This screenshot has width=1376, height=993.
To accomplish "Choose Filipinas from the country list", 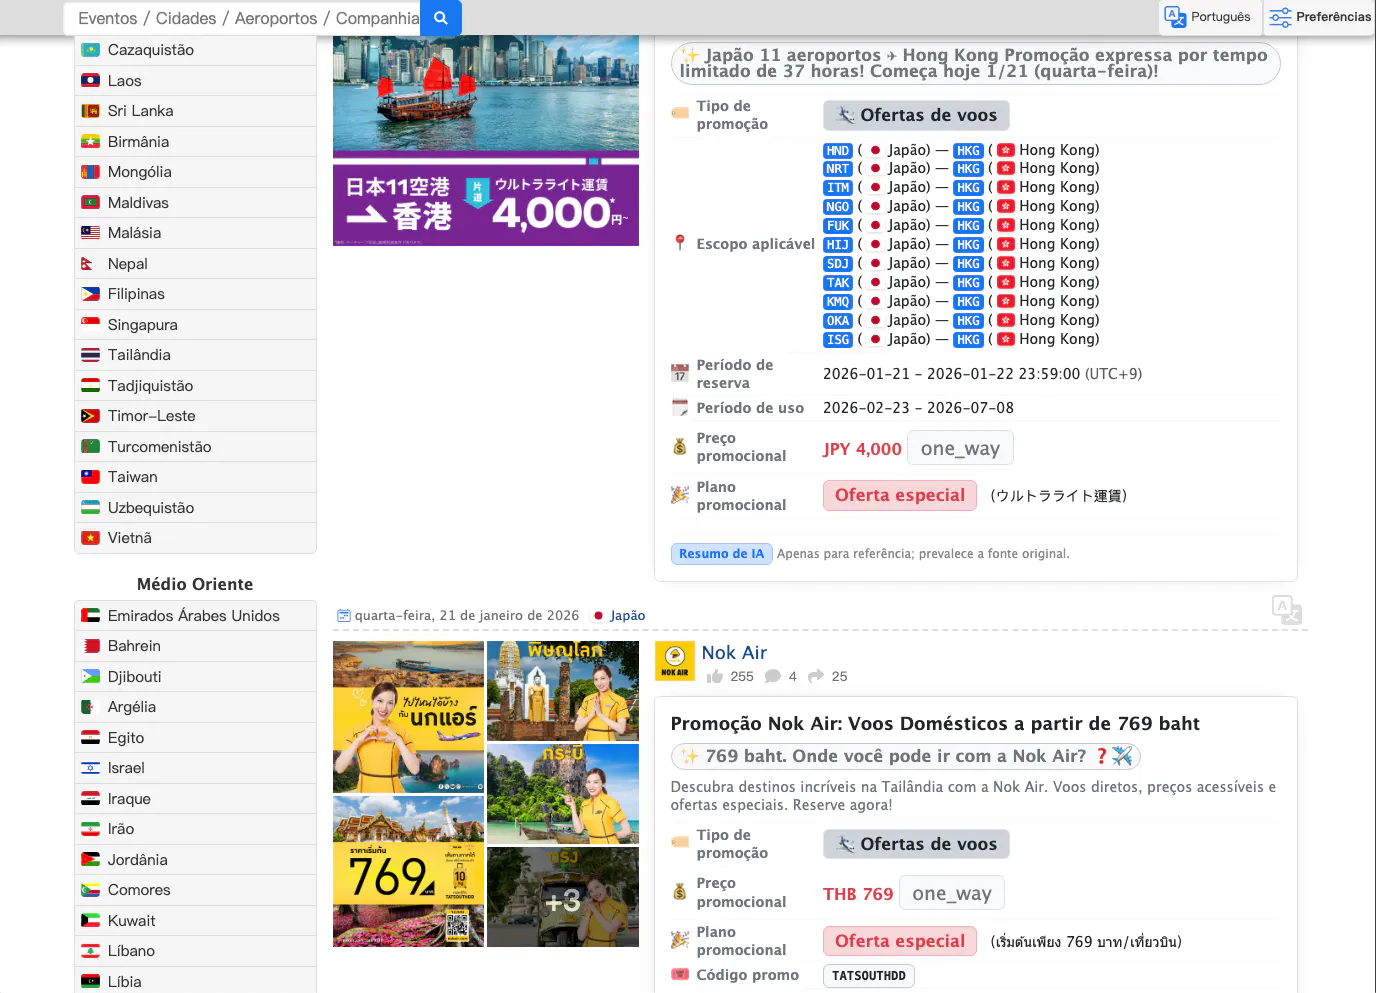I will 195,294.
